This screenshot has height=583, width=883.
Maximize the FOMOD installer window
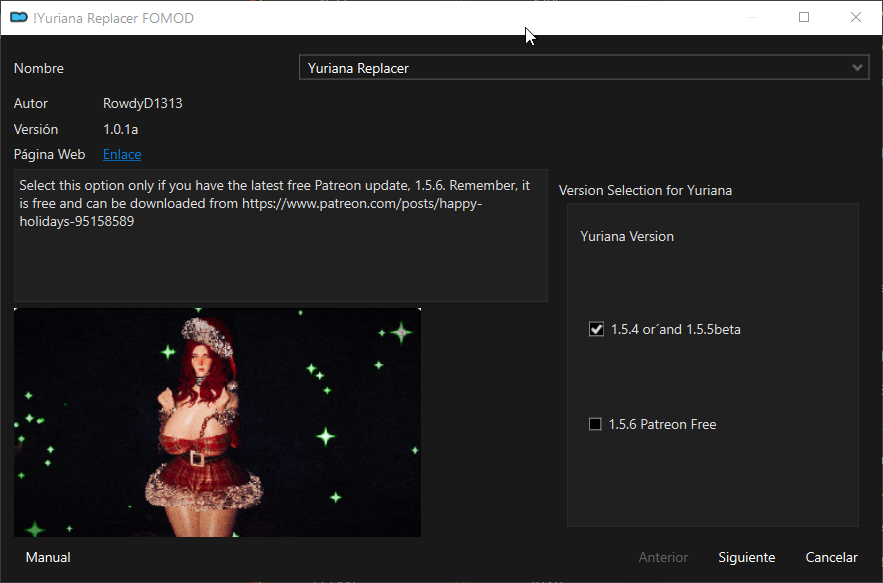[x=804, y=17]
